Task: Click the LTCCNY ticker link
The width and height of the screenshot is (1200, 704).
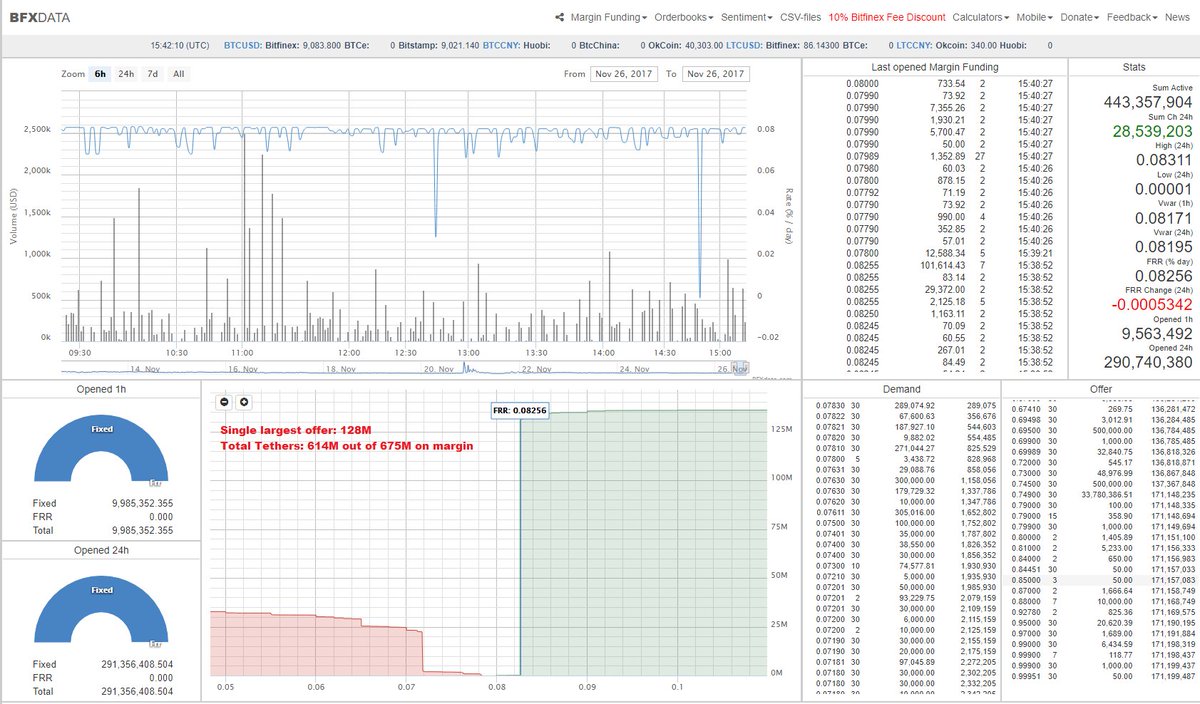Action: pos(914,46)
